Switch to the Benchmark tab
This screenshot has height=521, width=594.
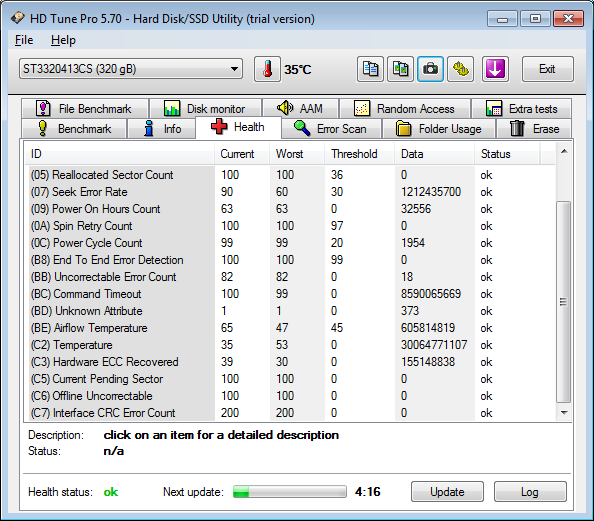74,129
